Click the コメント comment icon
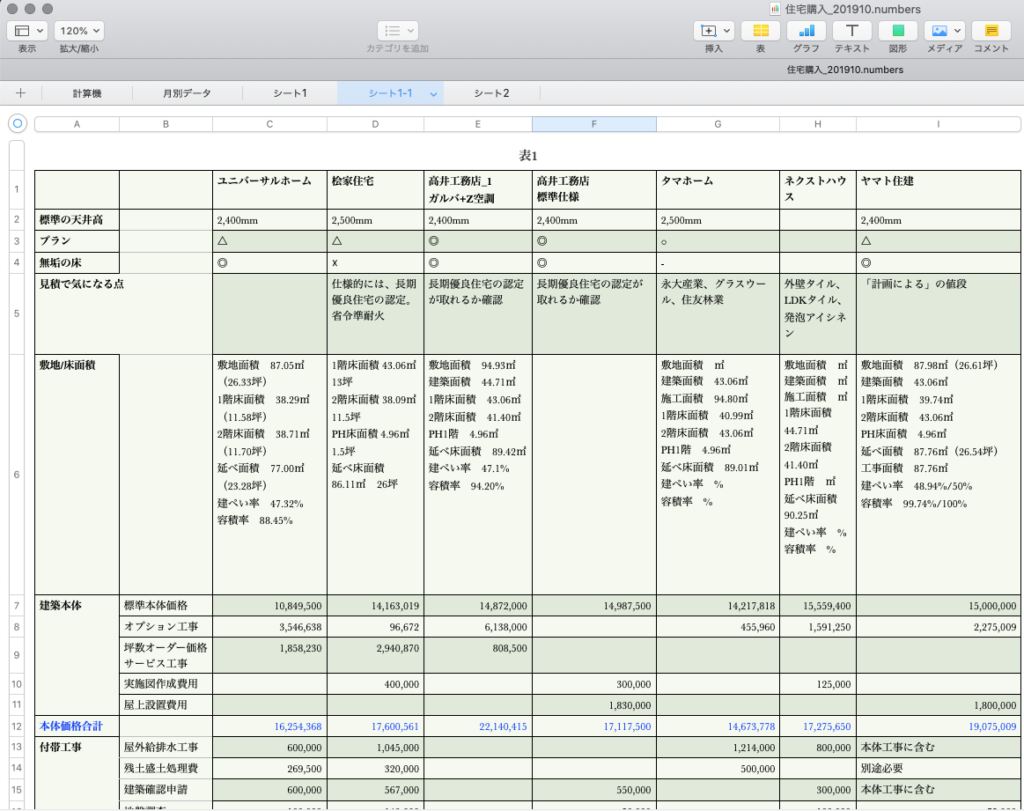This screenshot has height=811, width=1024. (x=991, y=31)
